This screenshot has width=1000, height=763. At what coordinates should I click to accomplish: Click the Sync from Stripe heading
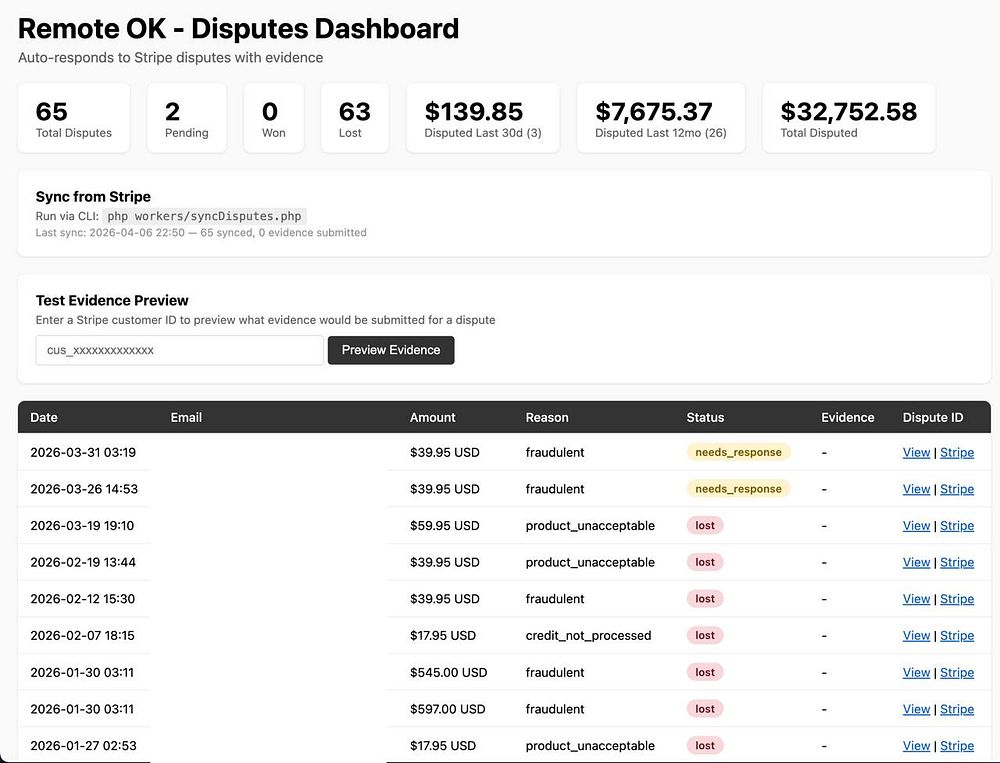click(93, 196)
